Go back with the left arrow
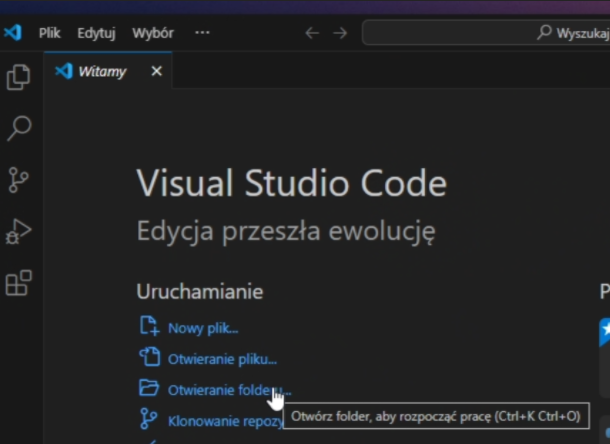This screenshot has width=610, height=444. [312, 33]
